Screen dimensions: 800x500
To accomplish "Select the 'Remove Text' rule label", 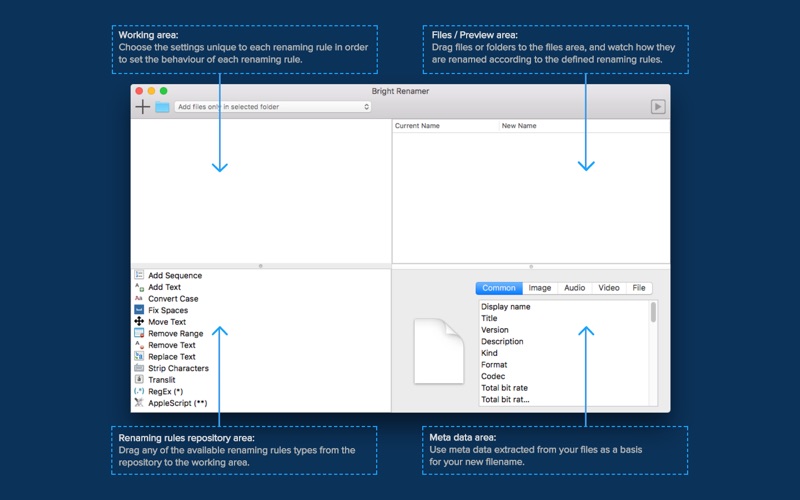I will pyautogui.click(x=171, y=345).
